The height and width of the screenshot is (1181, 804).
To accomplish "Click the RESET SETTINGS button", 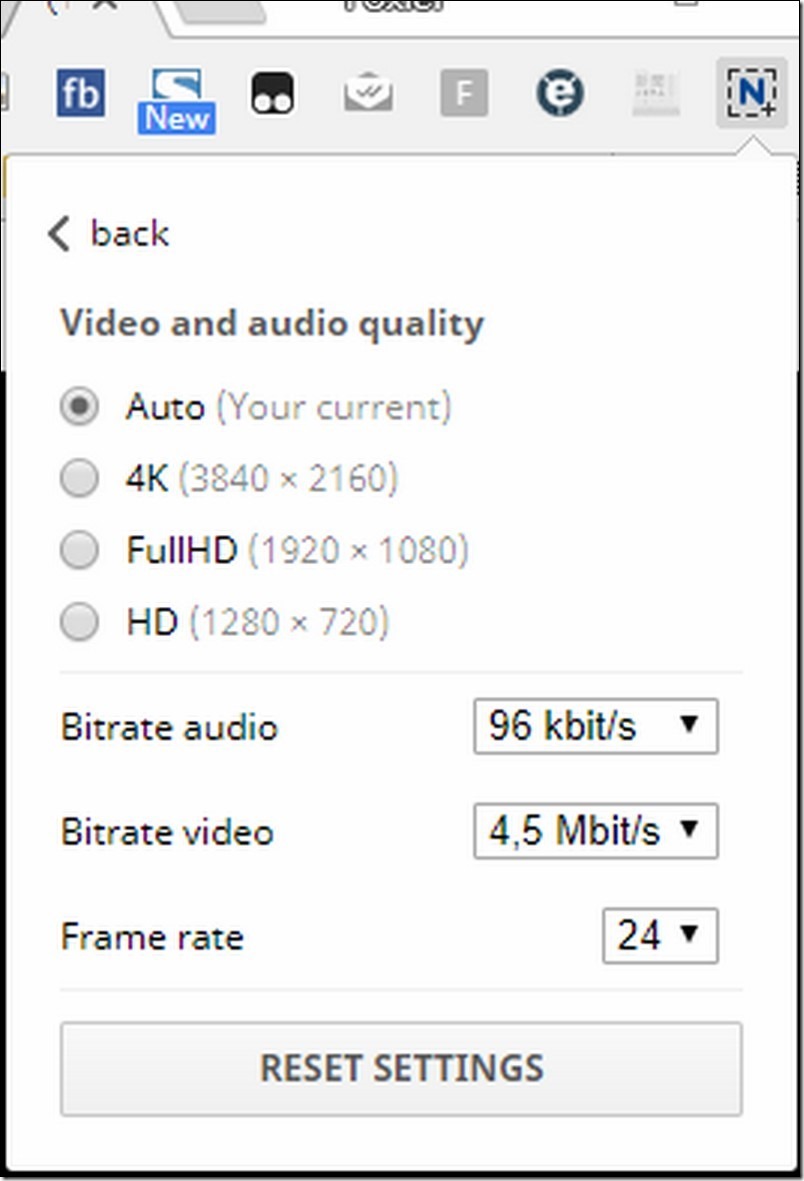I will [x=401, y=1068].
